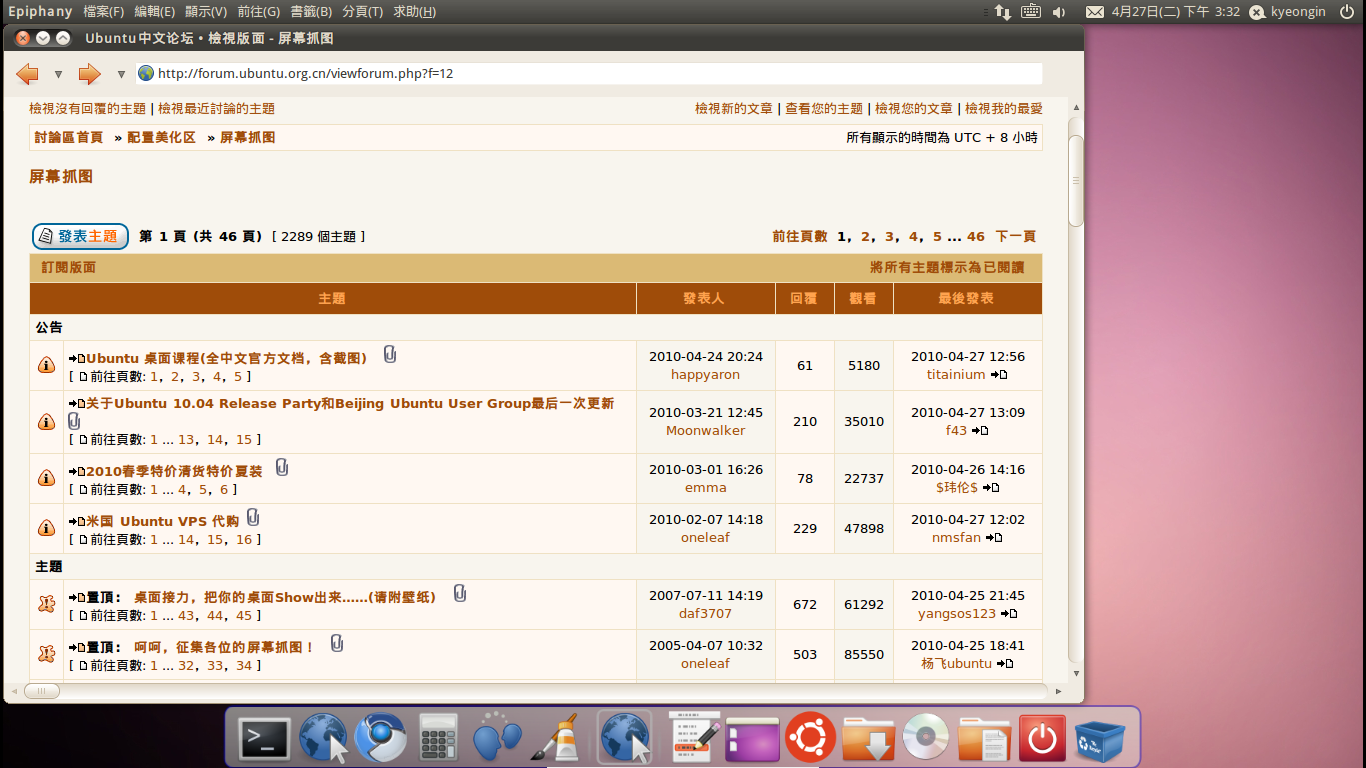Open the mail envelope indicator
This screenshot has height=768, width=1366.
[x=1094, y=12]
